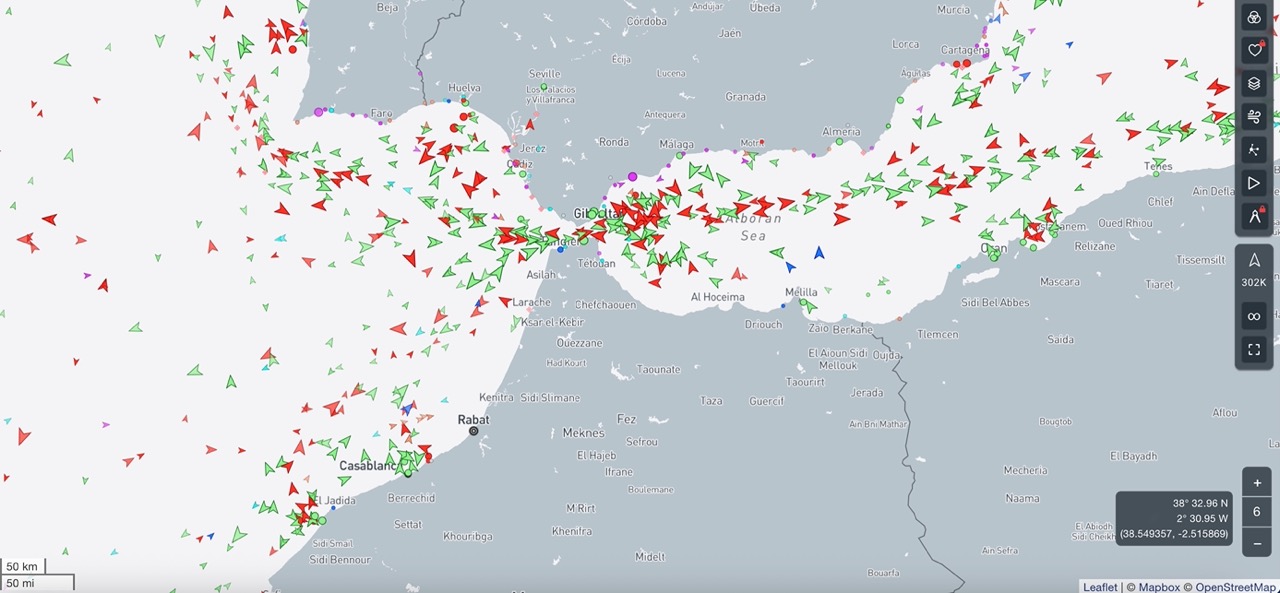
Task: Click the coordinates display box
Action: (x=1174, y=518)
